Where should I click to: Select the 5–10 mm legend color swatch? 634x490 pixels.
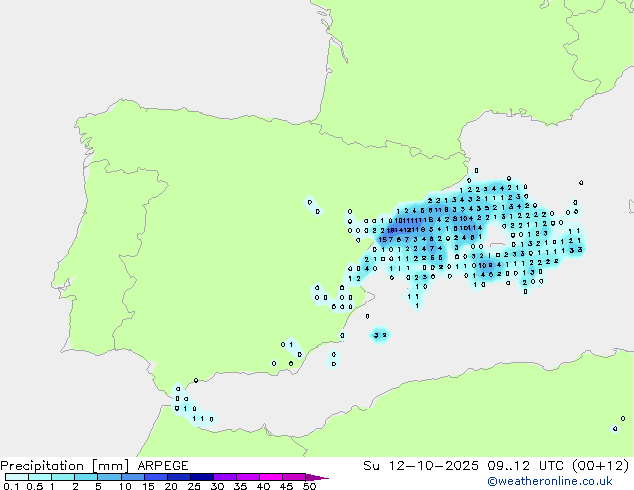pyautogui.click(x=109, y=477)
